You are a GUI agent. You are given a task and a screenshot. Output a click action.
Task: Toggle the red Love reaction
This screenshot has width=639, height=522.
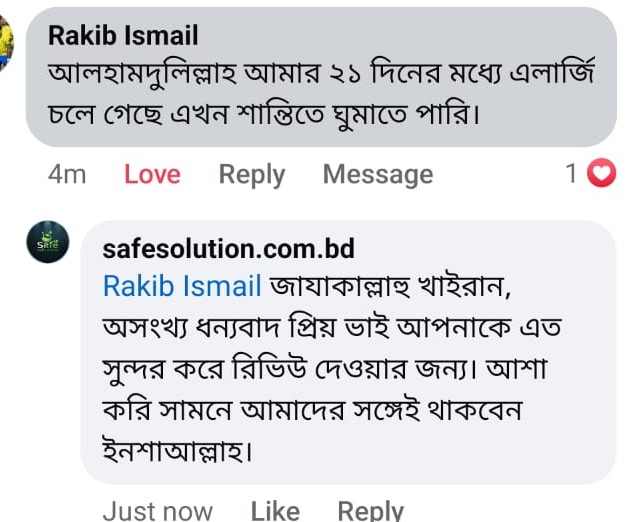(x=152, y=174)
